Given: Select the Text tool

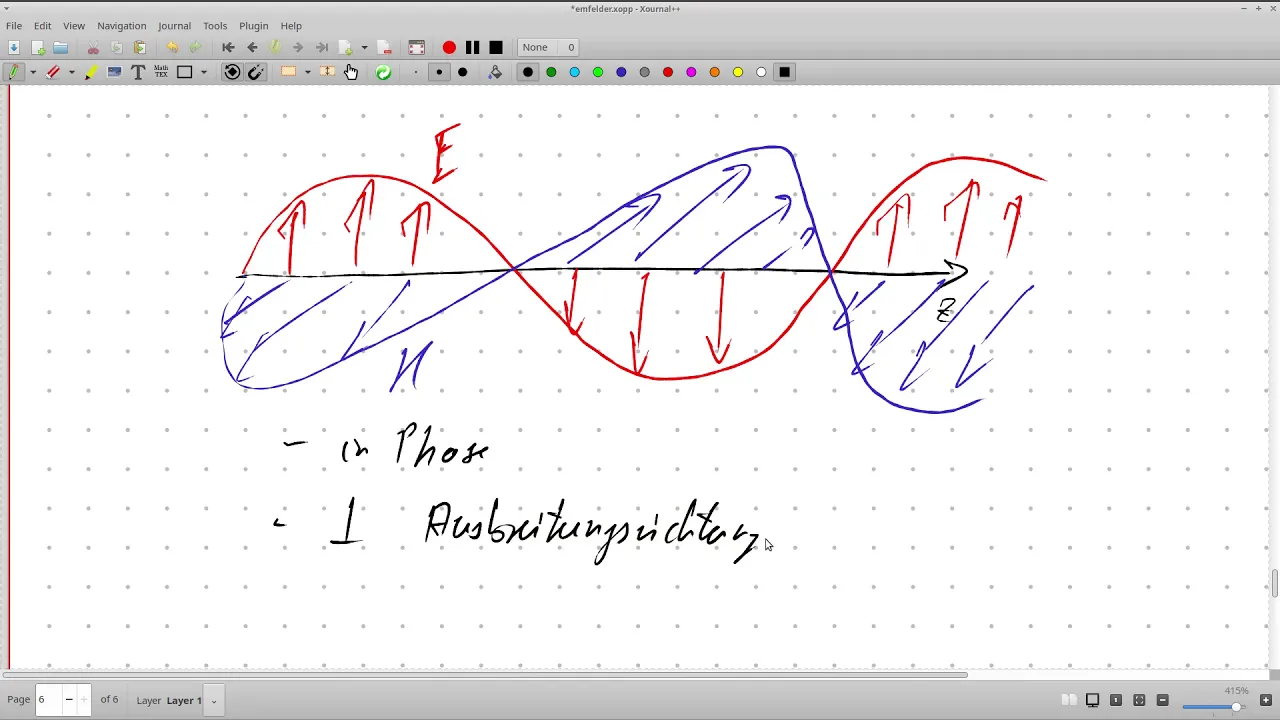Looking at the screenshot, I should coord(138,72).
